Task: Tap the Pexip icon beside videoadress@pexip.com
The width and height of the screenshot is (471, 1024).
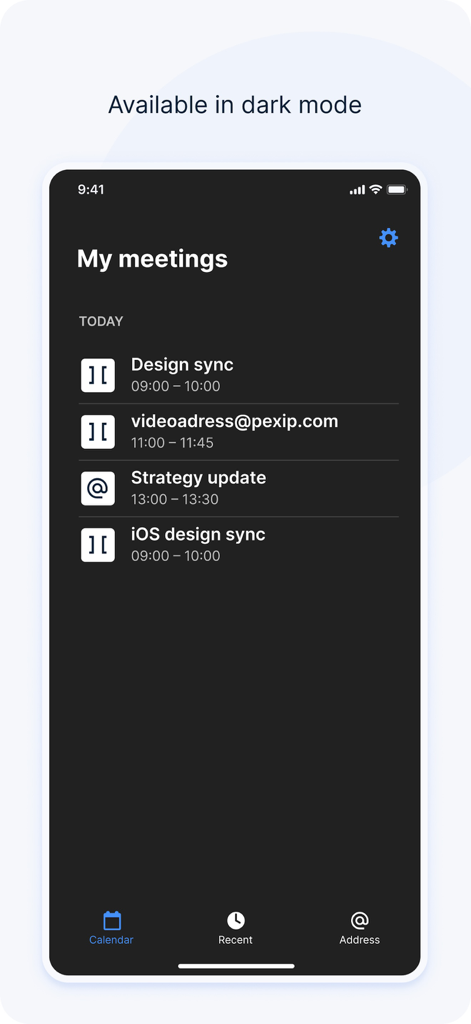Action: tap(98, 432)
